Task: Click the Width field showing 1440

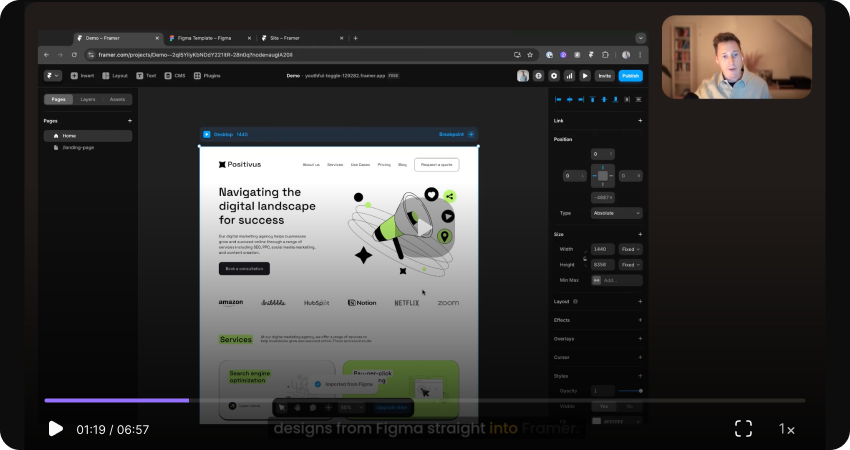Action: point(603,249)
